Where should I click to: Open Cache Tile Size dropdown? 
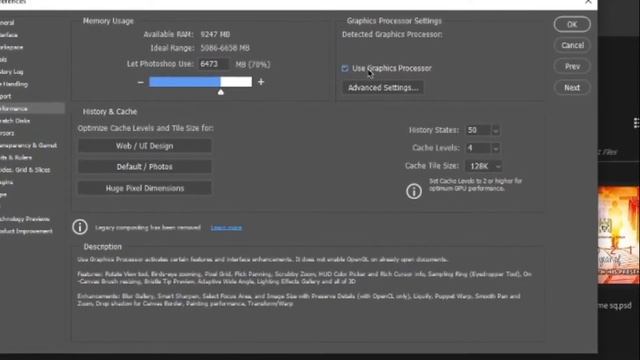(x=484, y=166)
